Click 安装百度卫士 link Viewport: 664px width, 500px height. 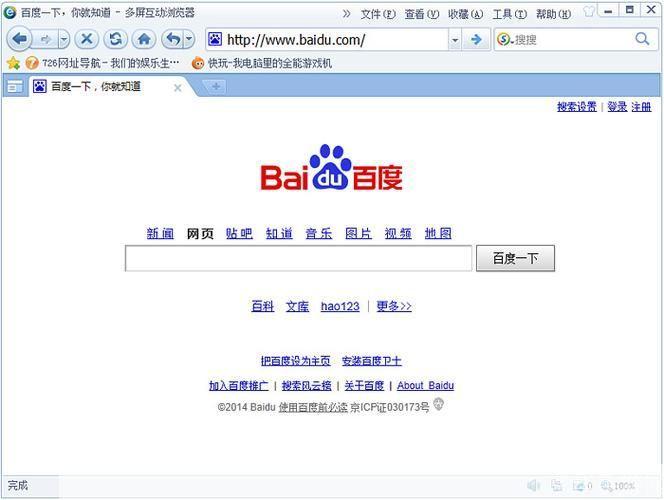point(371,361)
